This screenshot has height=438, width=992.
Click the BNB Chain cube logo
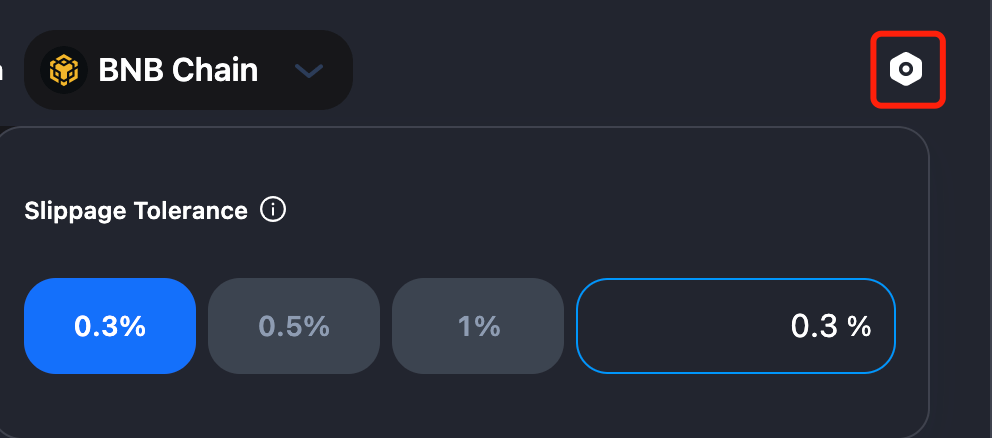click(x=64, y=70)
